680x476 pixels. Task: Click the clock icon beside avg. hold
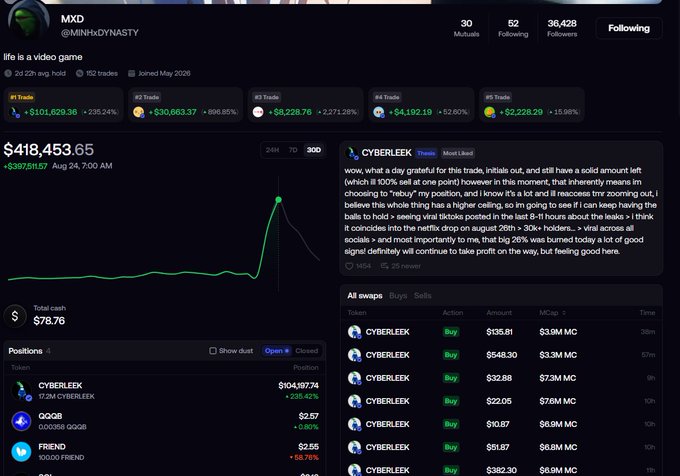[8, 73]
